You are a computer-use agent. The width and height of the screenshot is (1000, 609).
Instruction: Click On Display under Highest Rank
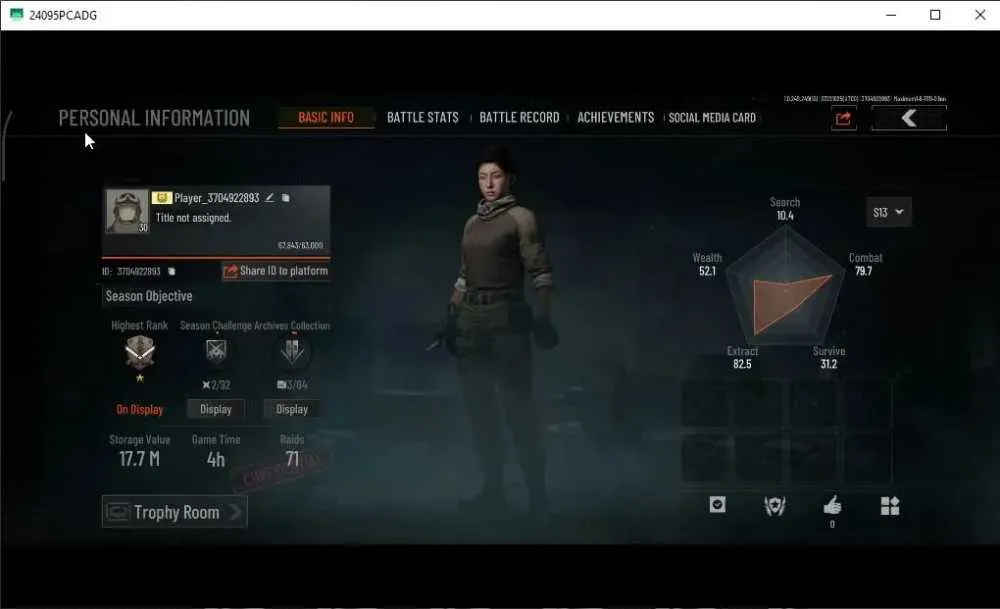tap(140, 409)
